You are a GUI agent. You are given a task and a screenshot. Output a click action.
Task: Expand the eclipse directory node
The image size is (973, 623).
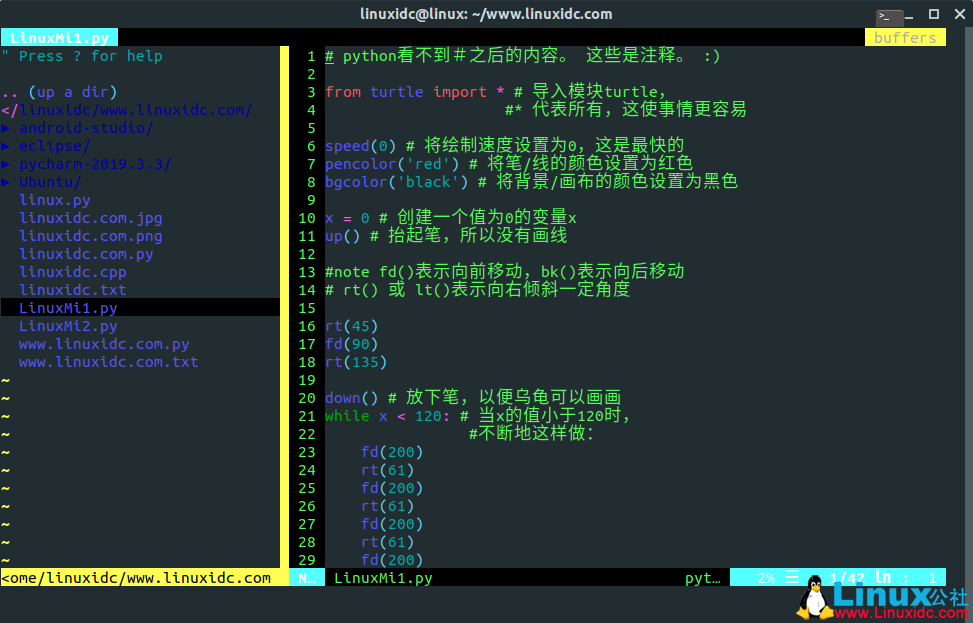(x=54, y=146)
